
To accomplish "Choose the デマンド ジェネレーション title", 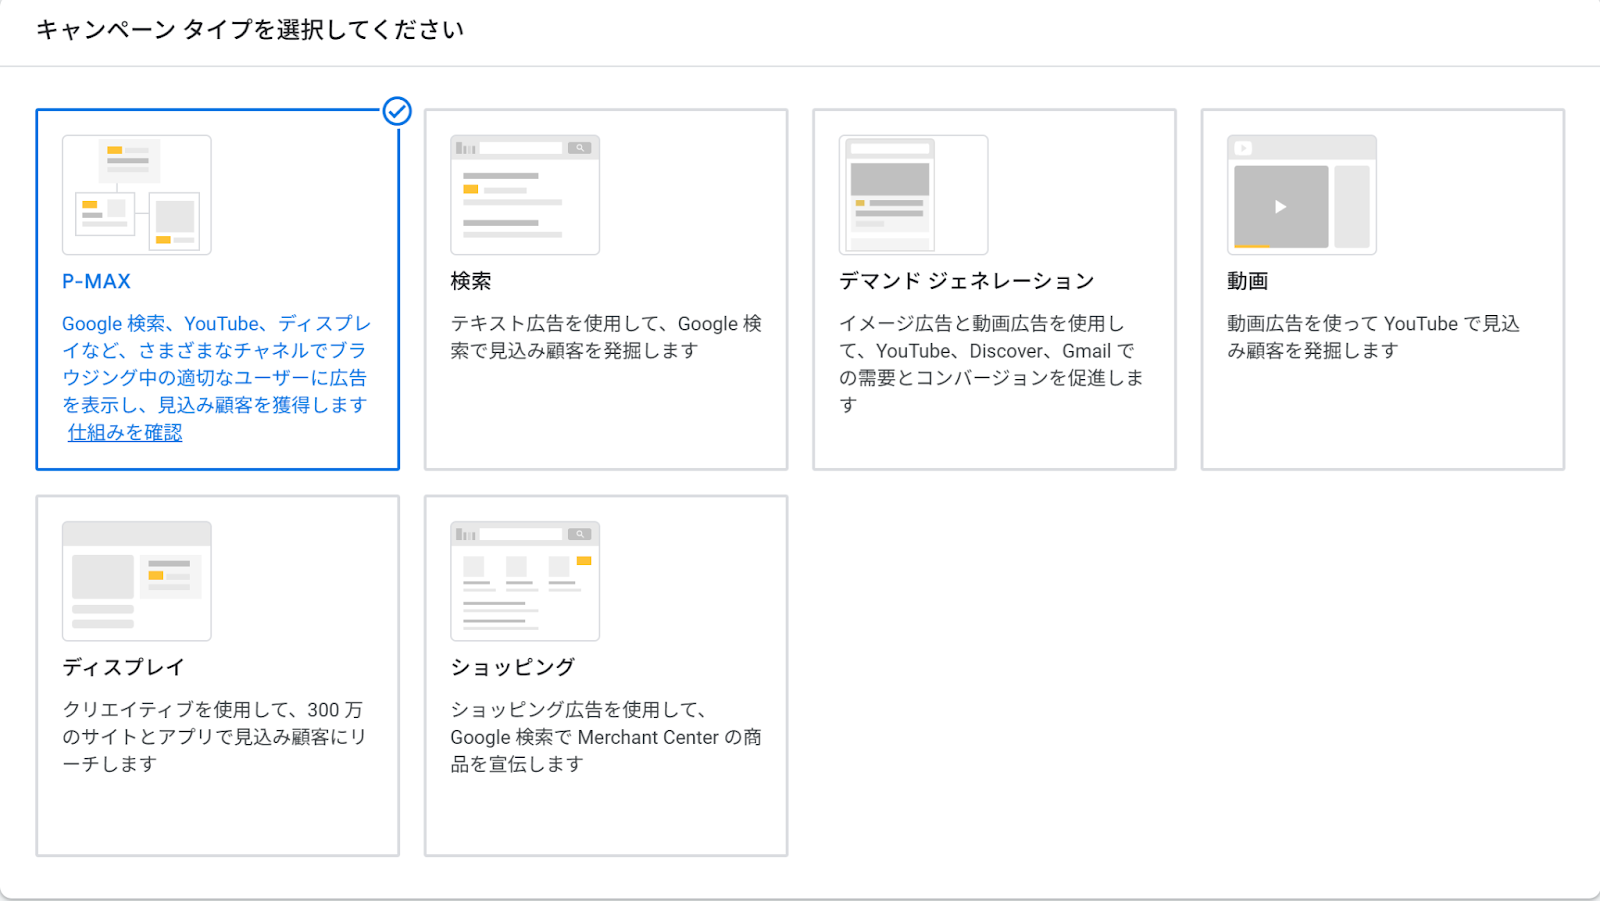I will pos(967,281).
